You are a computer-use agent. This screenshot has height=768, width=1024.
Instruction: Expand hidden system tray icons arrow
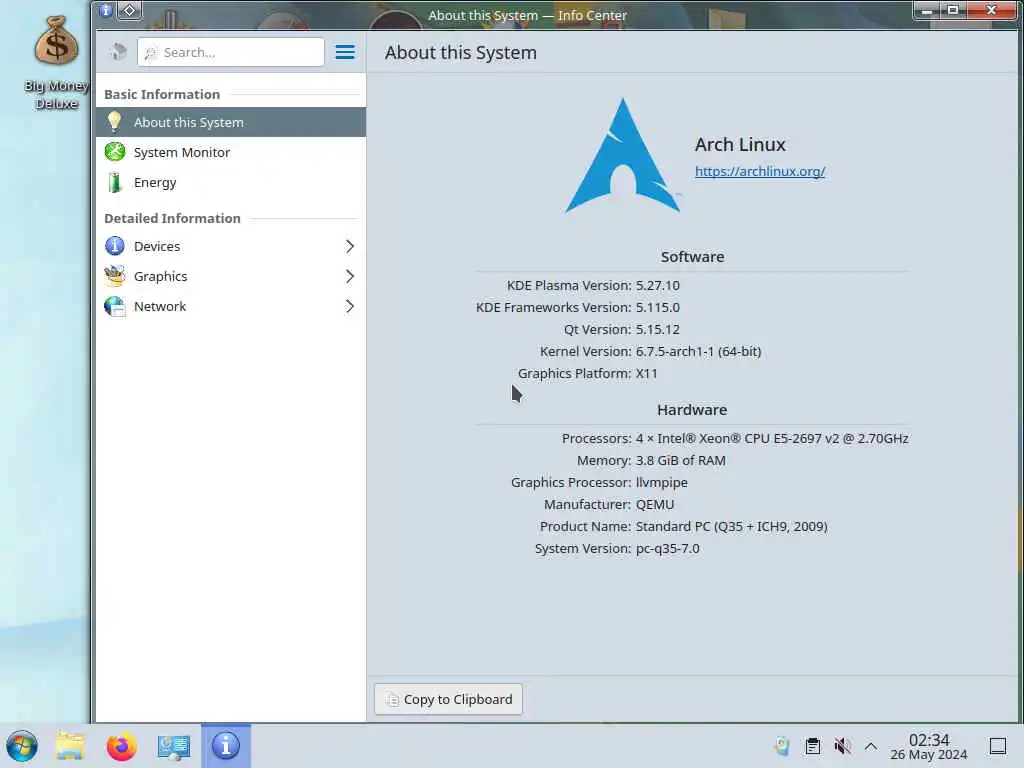click(871, 746)
